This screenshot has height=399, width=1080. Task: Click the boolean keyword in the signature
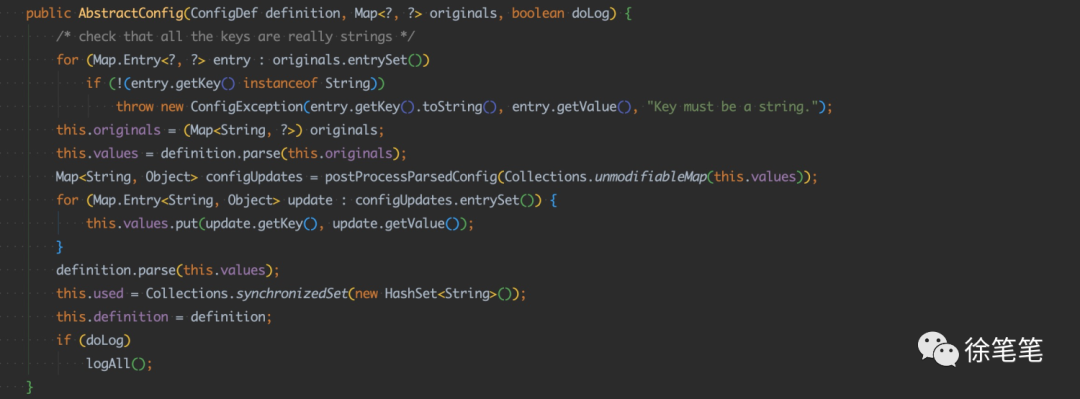pyautogui.click(x=538, y=14)
